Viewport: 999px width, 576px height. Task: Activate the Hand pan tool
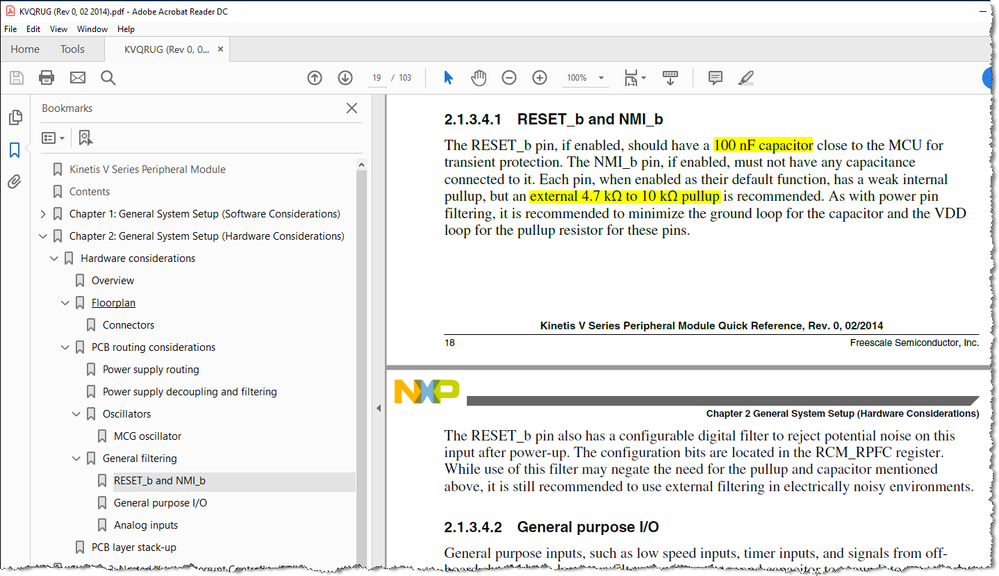coord(478,78)
